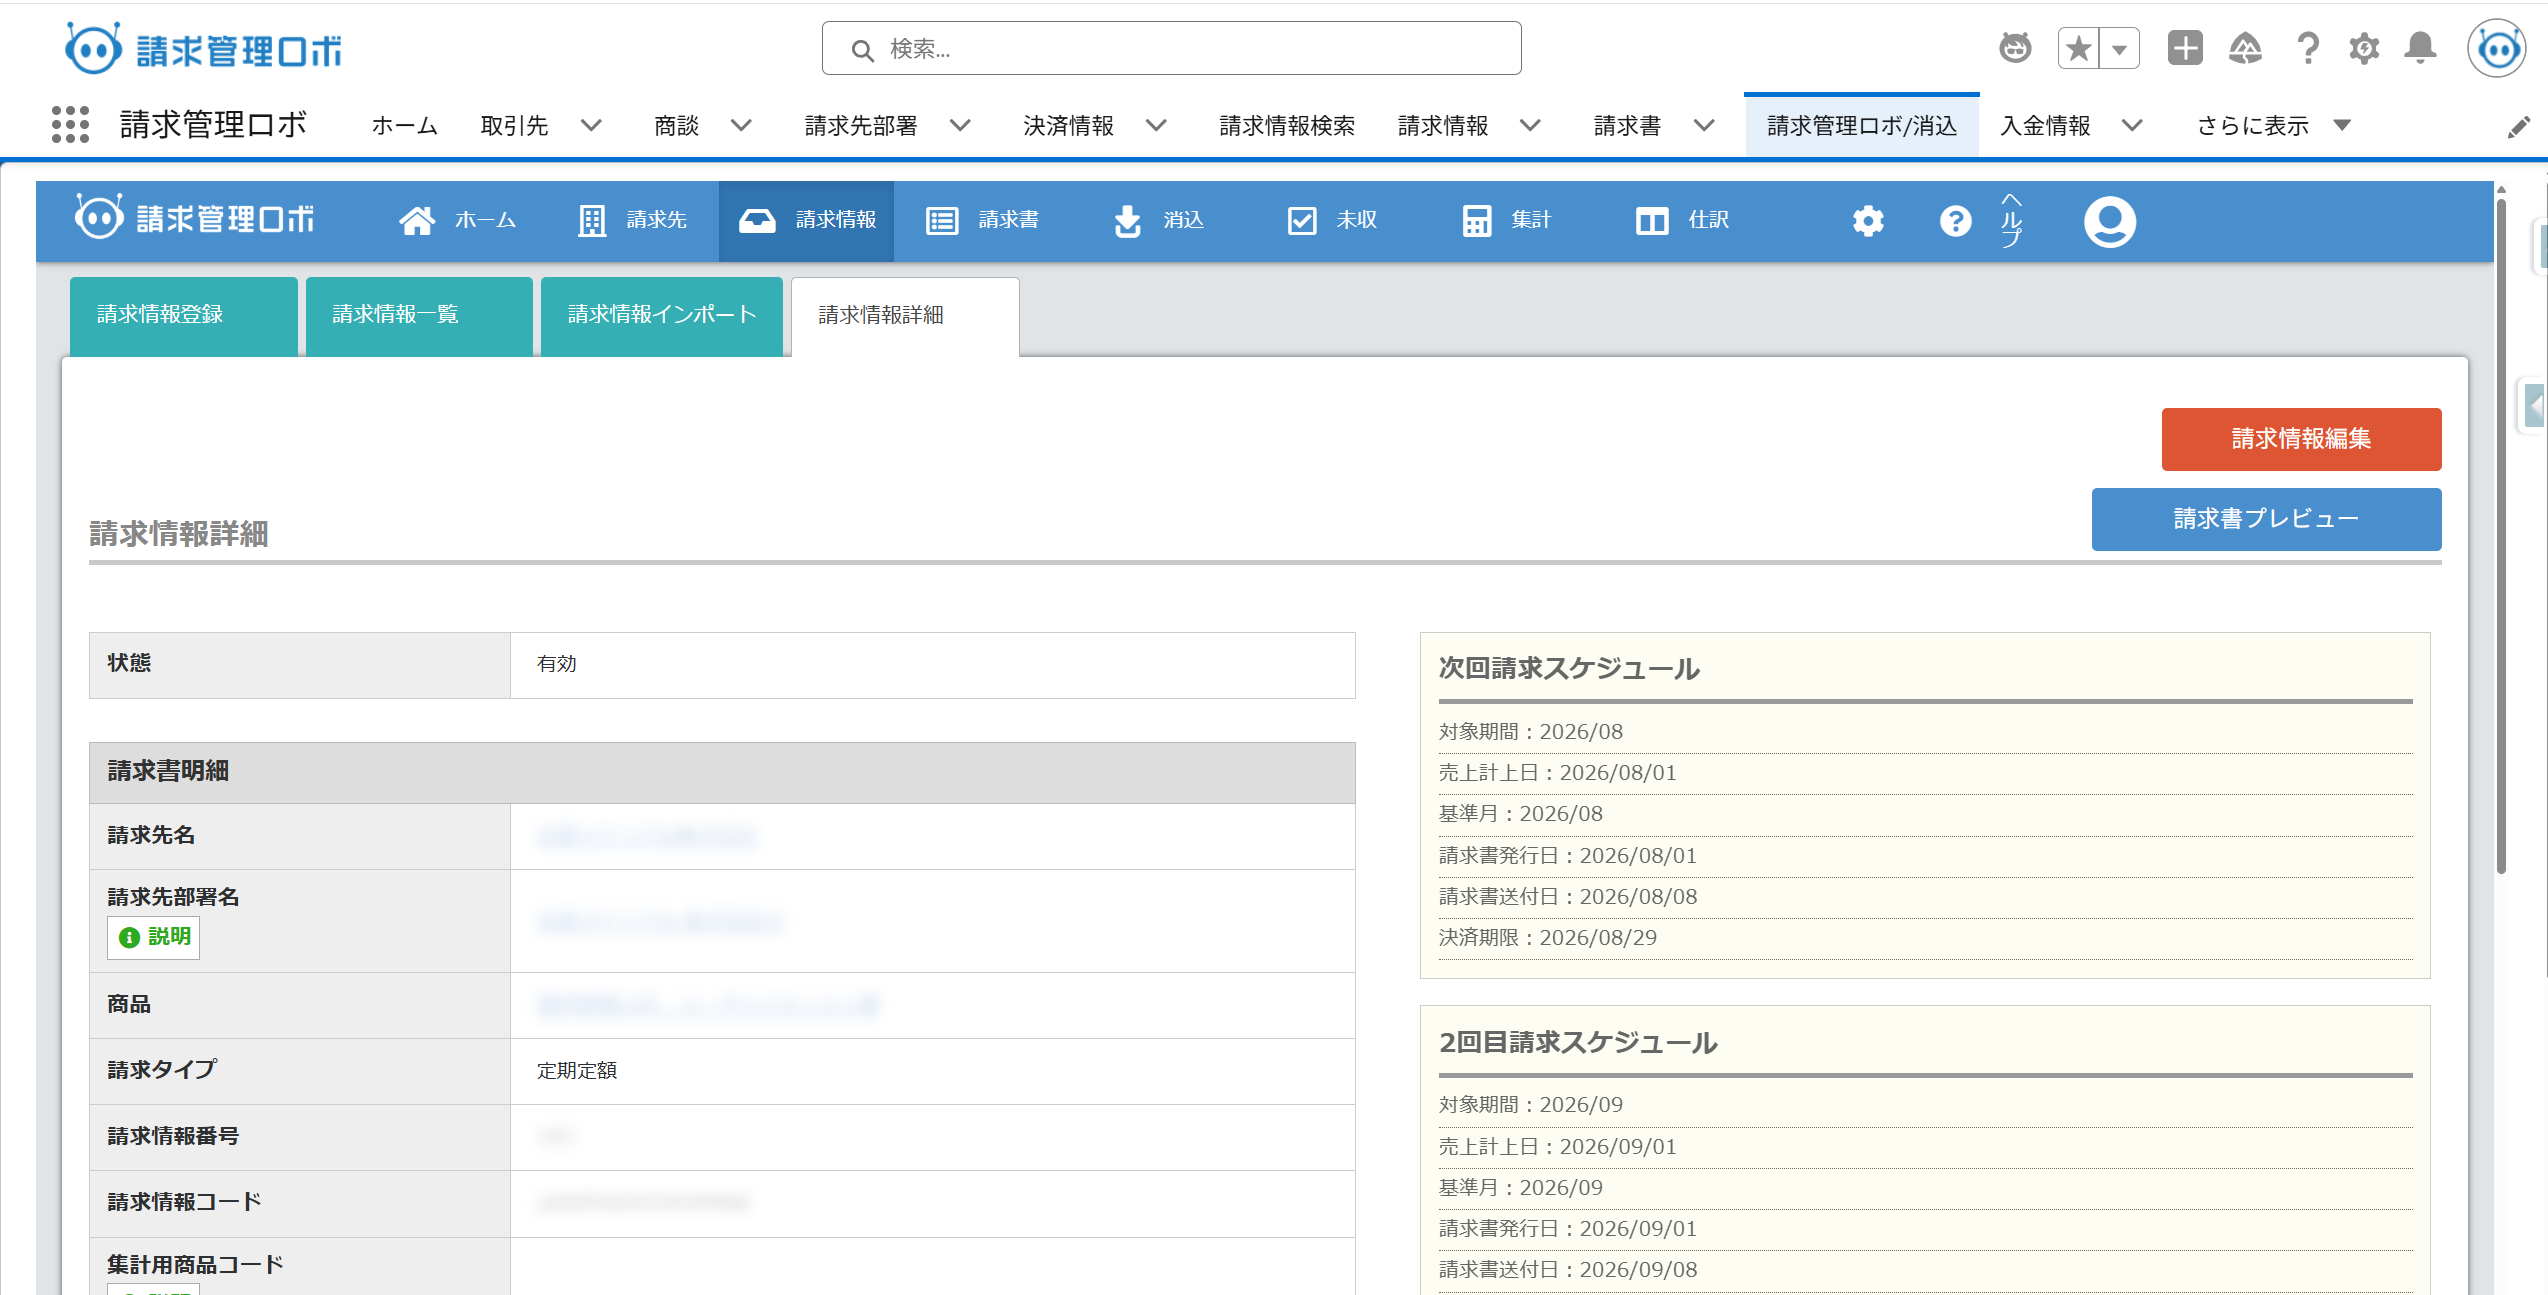Expand the 商談 tab dropdown chevron
Viewport: 2548px width, 1295px height.
coord(741,126)
